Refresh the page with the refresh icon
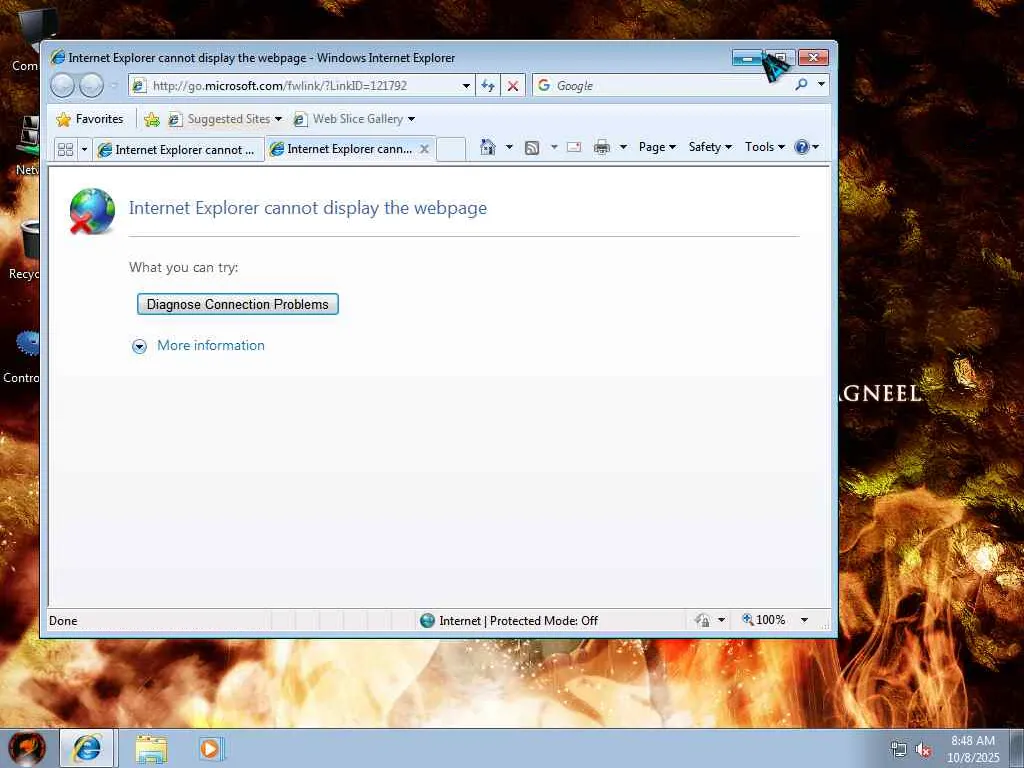Viewport: 1024px width, 768px height. pos(488,86)
